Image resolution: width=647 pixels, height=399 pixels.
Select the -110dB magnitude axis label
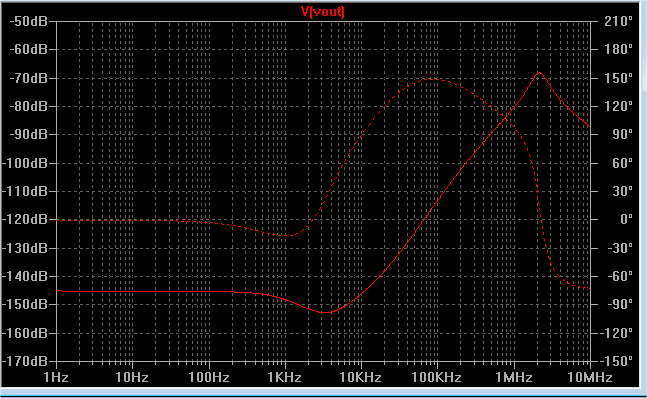coord(25,191)
